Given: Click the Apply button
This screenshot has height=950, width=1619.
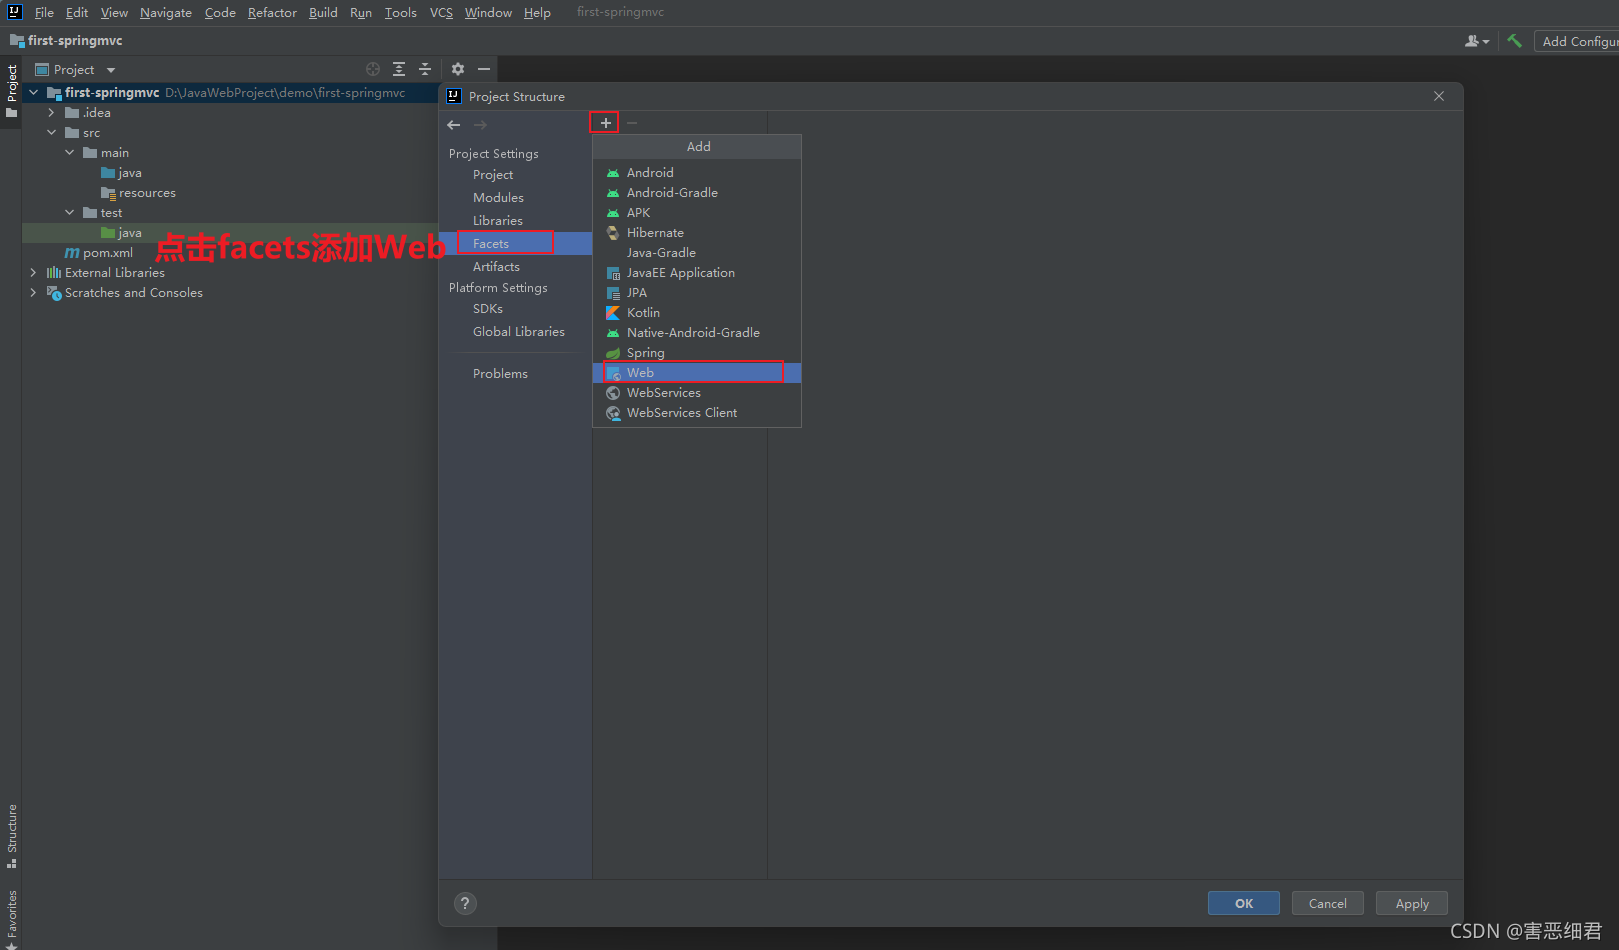Looking at the screenshot, I should 1411,903.
